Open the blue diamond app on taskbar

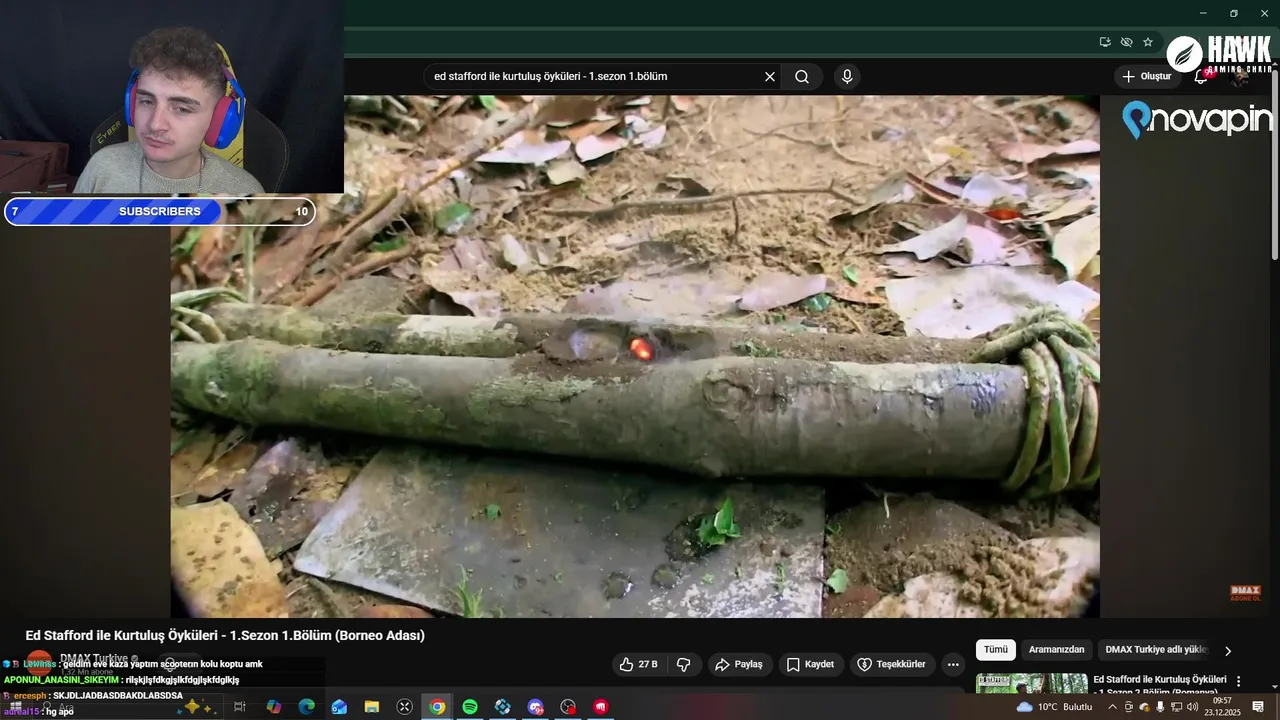[x=503, y=707]
